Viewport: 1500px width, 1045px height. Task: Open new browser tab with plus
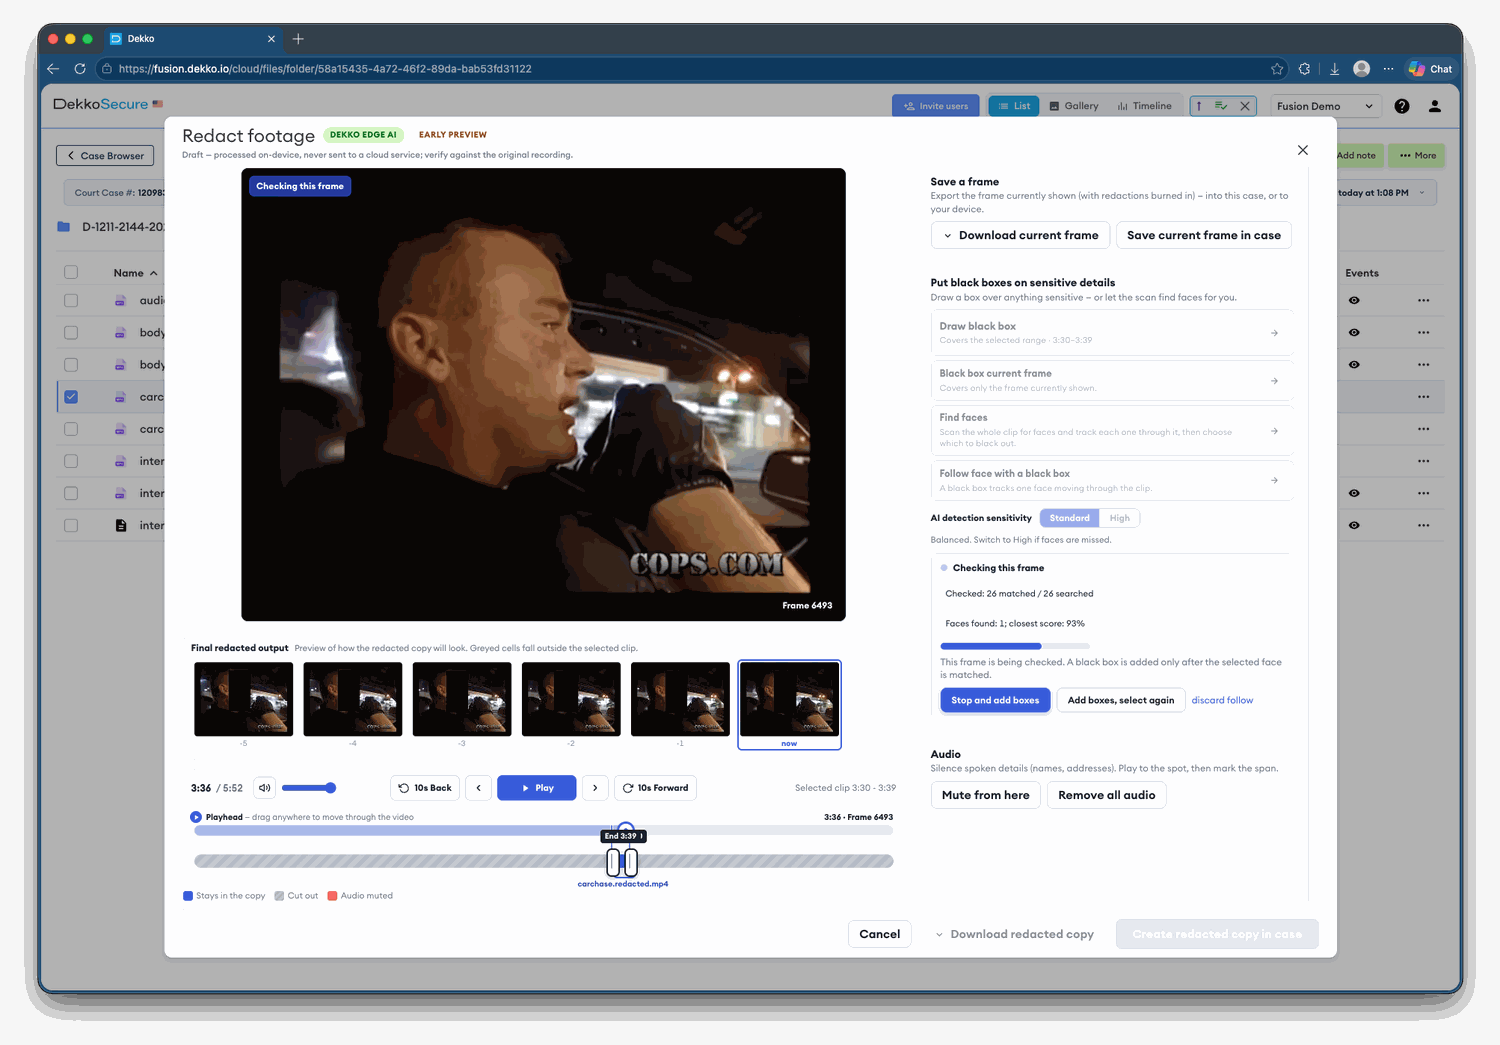(x=298, y=39)
